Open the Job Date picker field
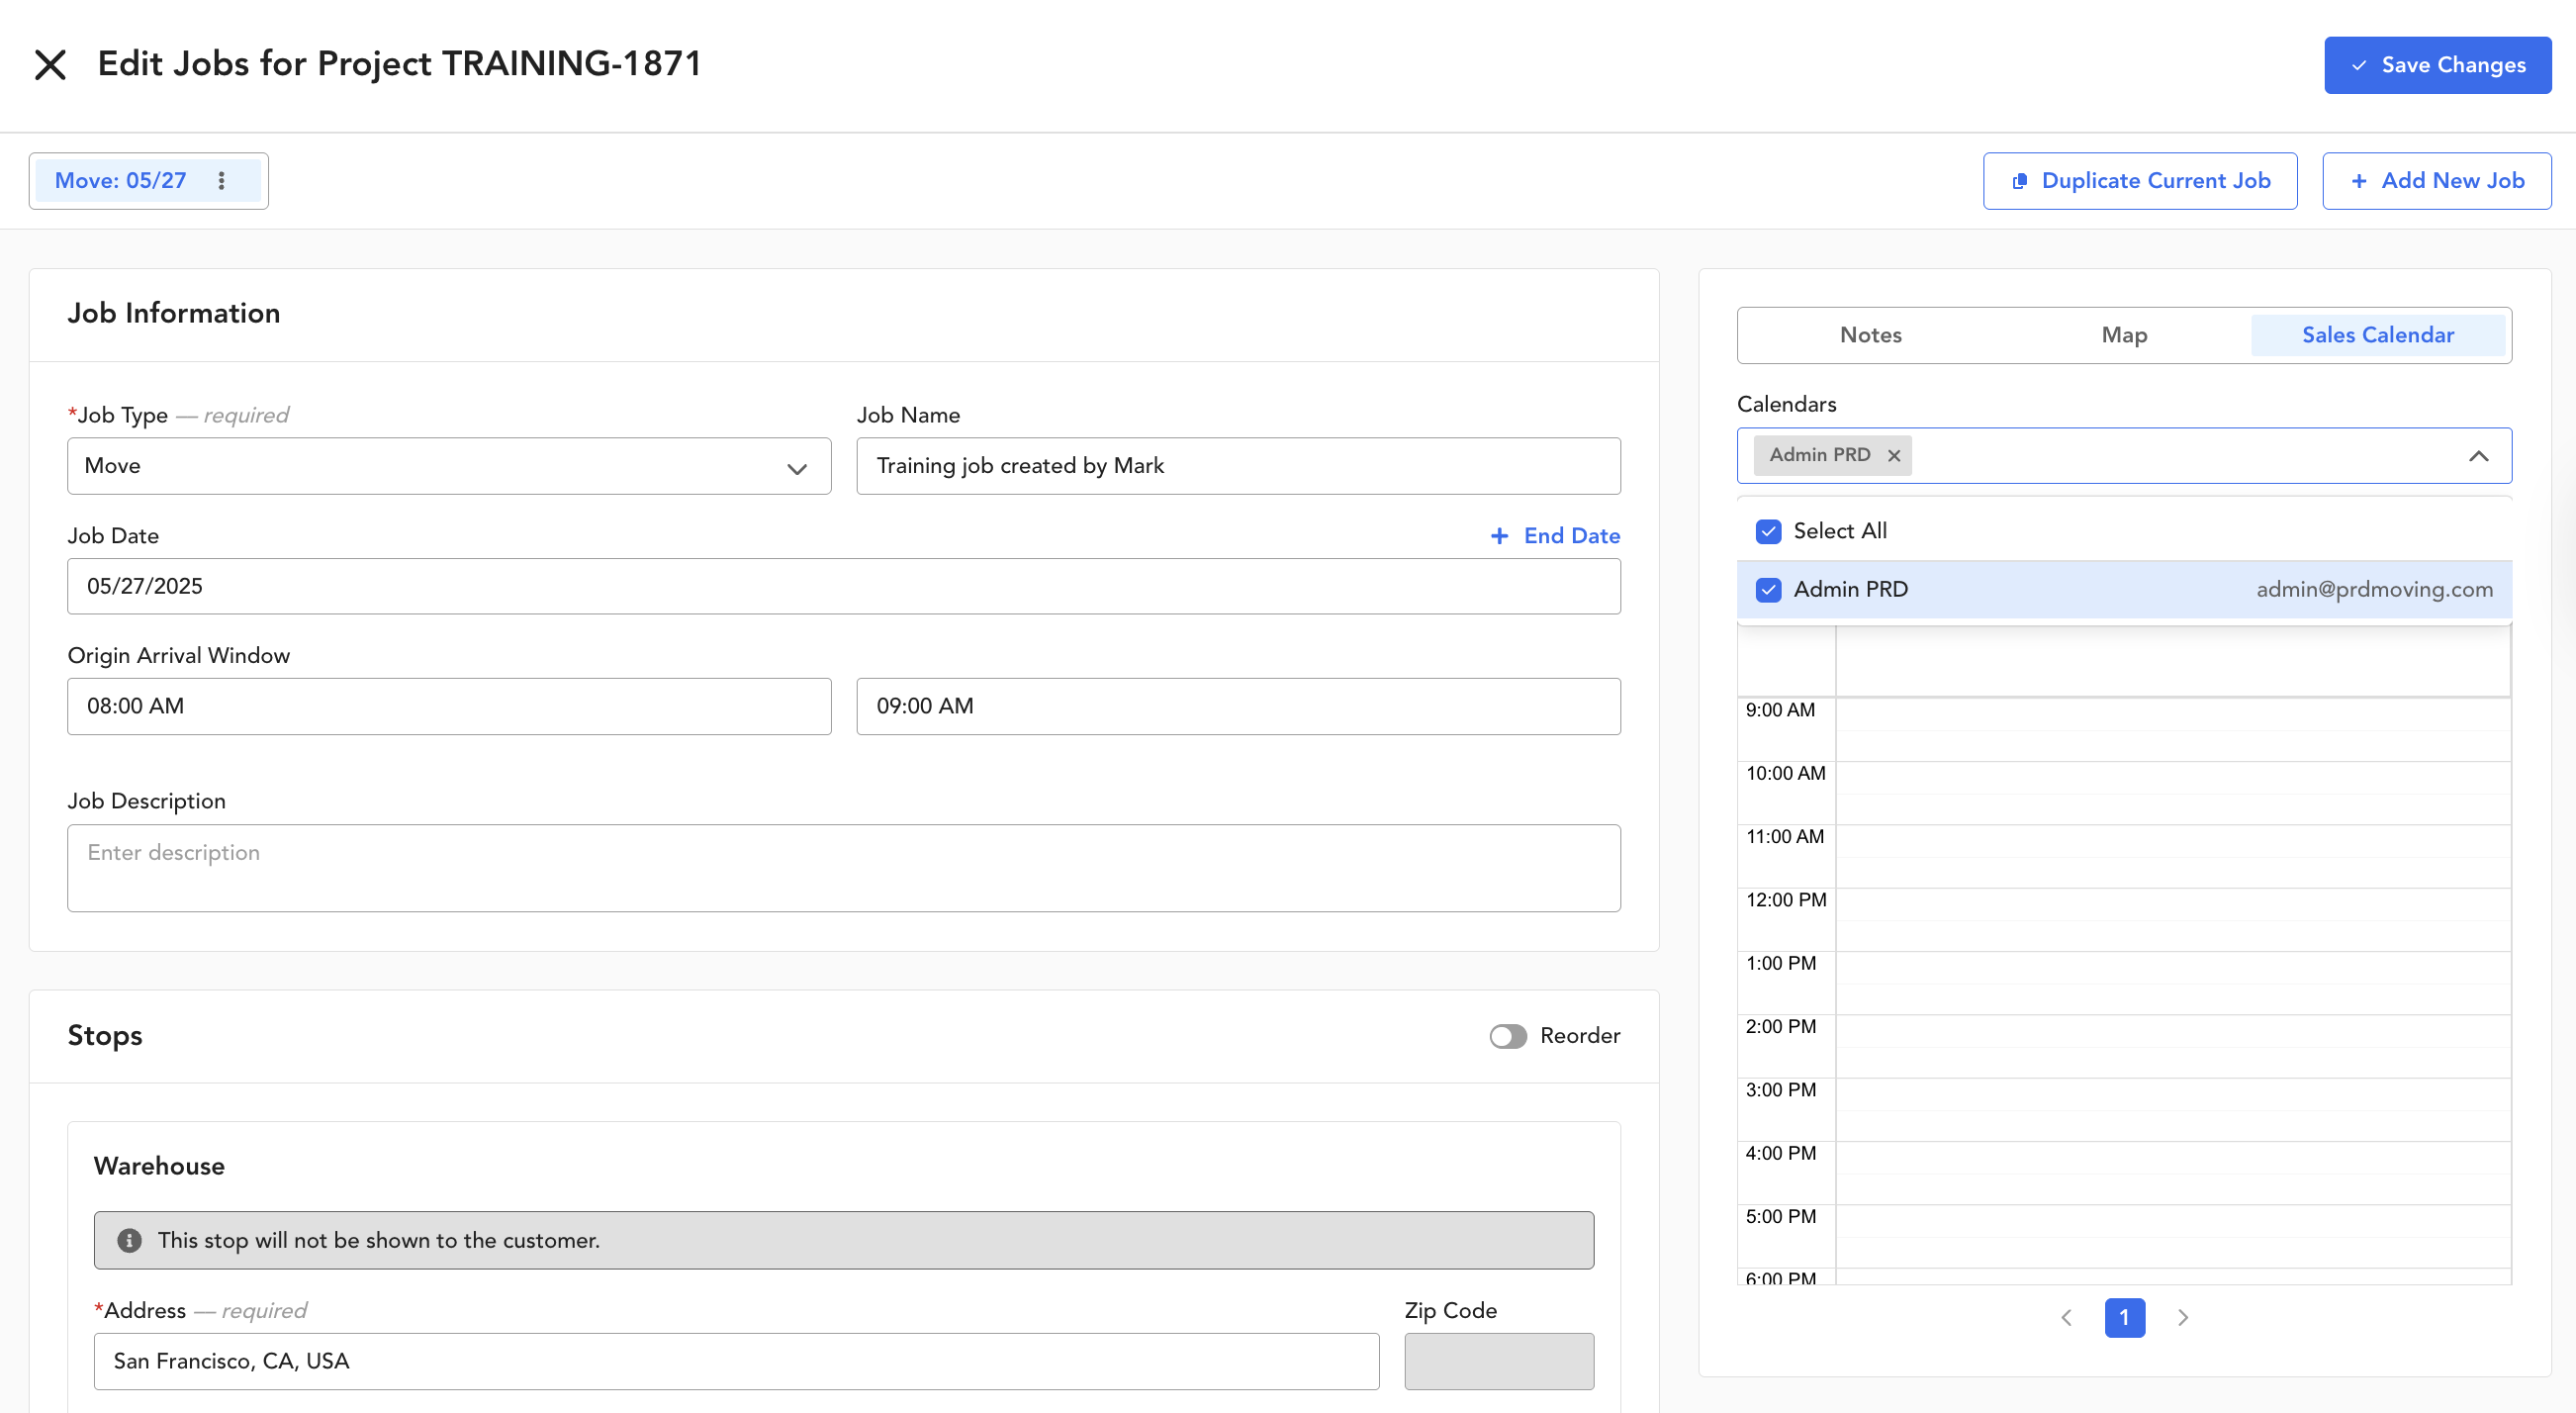The image size is (2576, 1413). point(843,586)
